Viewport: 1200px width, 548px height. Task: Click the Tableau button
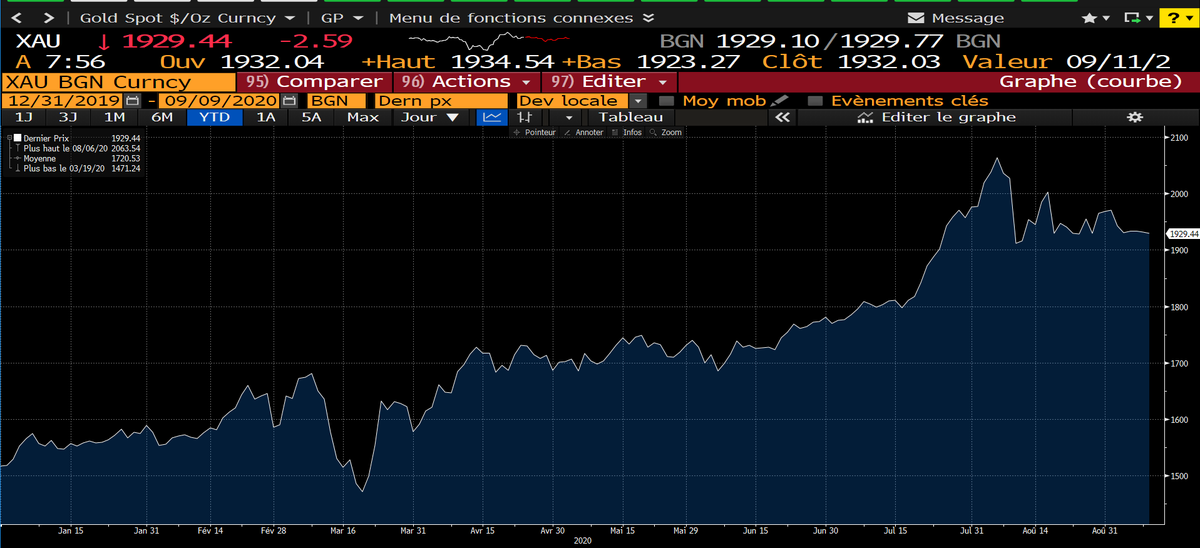(x=630, y=117)
